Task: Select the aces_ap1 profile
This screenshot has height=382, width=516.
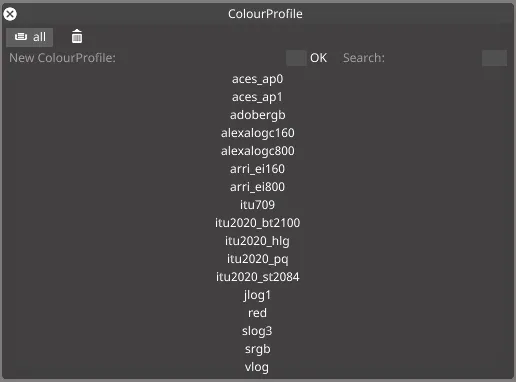Action: pyautogui.click(x=258, y=97)
